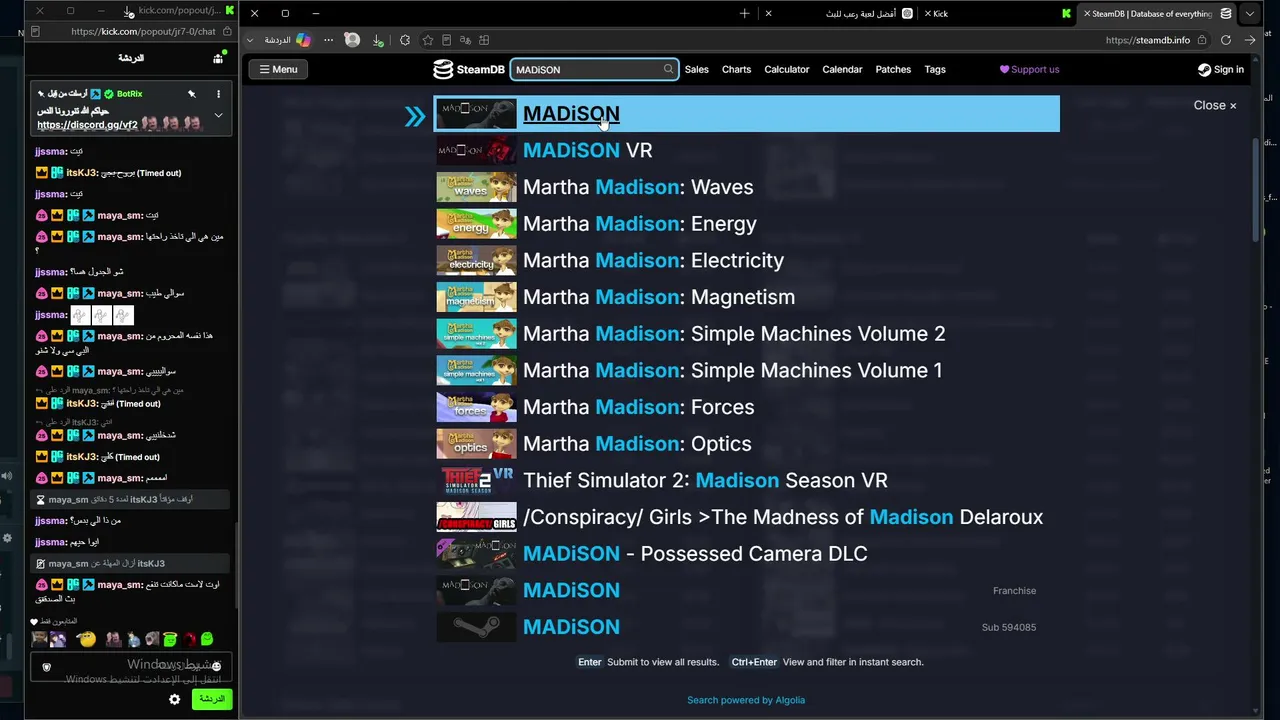Screen dimensions: 1280x720
Task: Open the Patches page
Action: click(893, 69)
